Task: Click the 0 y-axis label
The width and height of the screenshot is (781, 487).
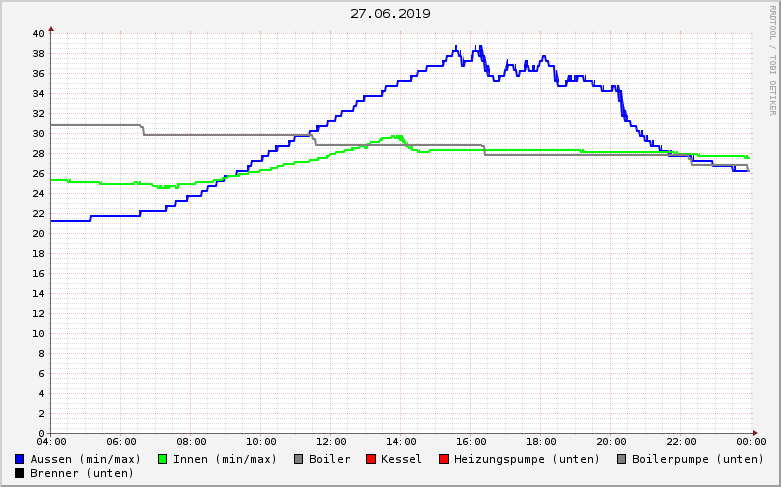Action: point(42,433)
